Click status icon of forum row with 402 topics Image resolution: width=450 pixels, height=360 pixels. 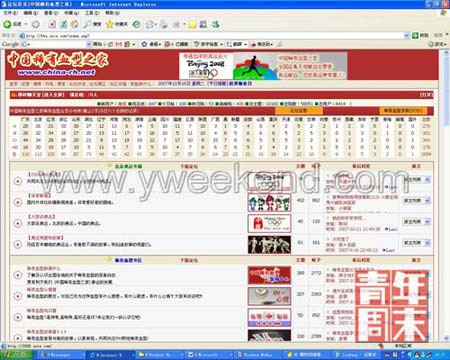point(18,202)
